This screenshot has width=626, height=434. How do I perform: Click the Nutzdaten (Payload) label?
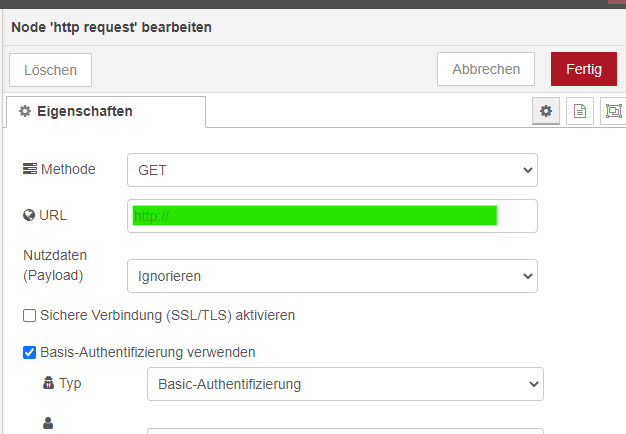53,265
